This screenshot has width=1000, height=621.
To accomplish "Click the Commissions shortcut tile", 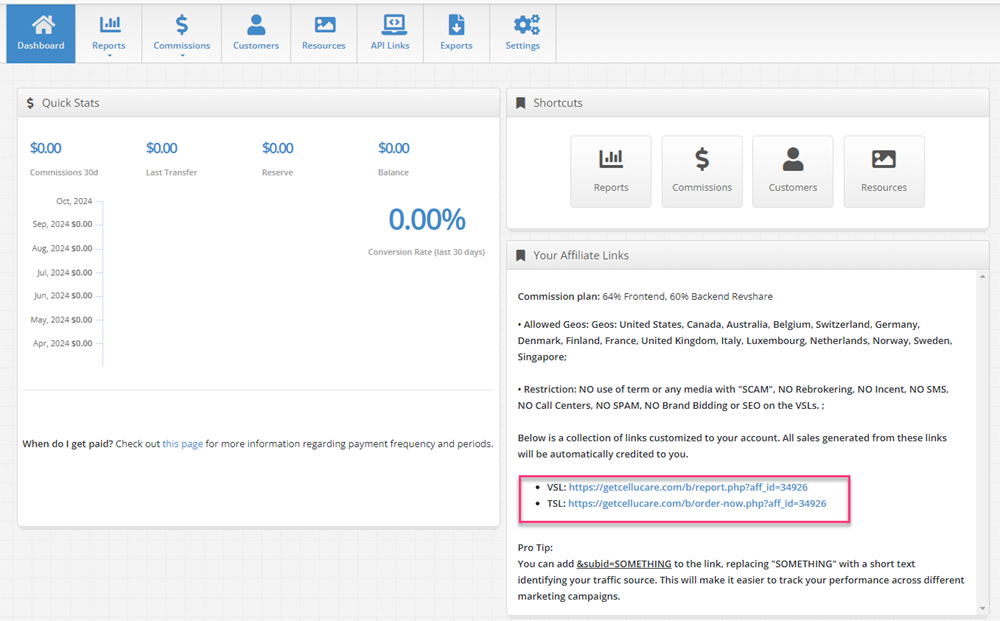I will click(701, 171).
